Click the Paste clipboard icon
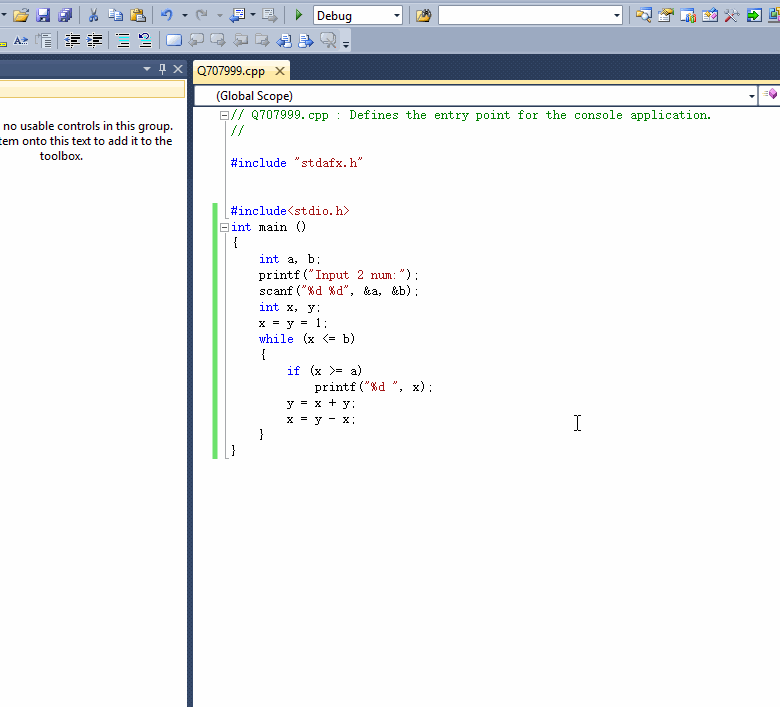This screenshot has width=780, height=707. pyautogui.click(x=138, y=15)
